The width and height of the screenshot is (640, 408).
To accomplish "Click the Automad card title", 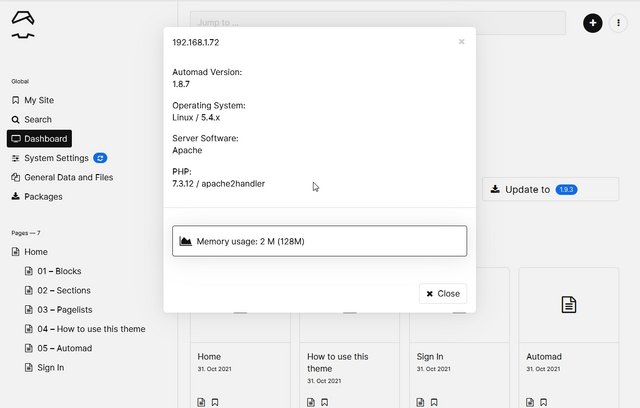I will click(544, 357).
